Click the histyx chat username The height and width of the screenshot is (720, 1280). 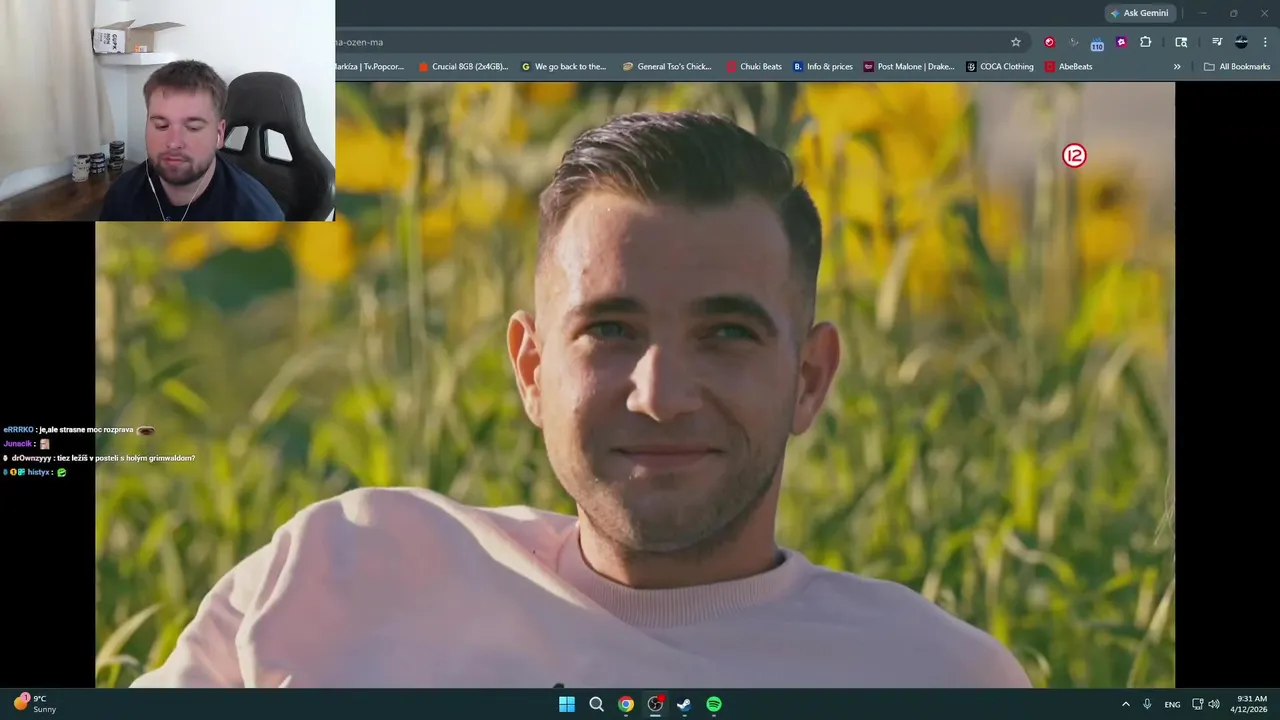38,472
